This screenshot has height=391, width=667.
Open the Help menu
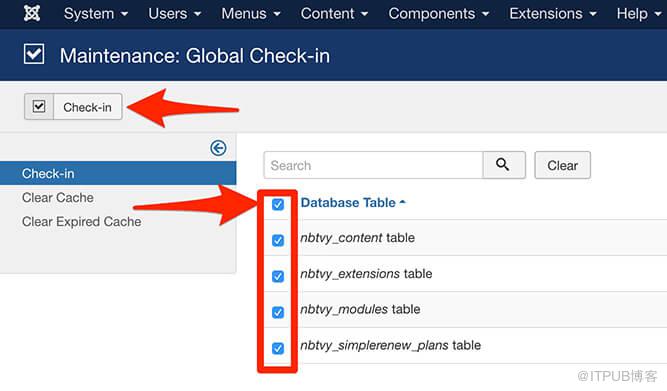[x=639, y=14]
